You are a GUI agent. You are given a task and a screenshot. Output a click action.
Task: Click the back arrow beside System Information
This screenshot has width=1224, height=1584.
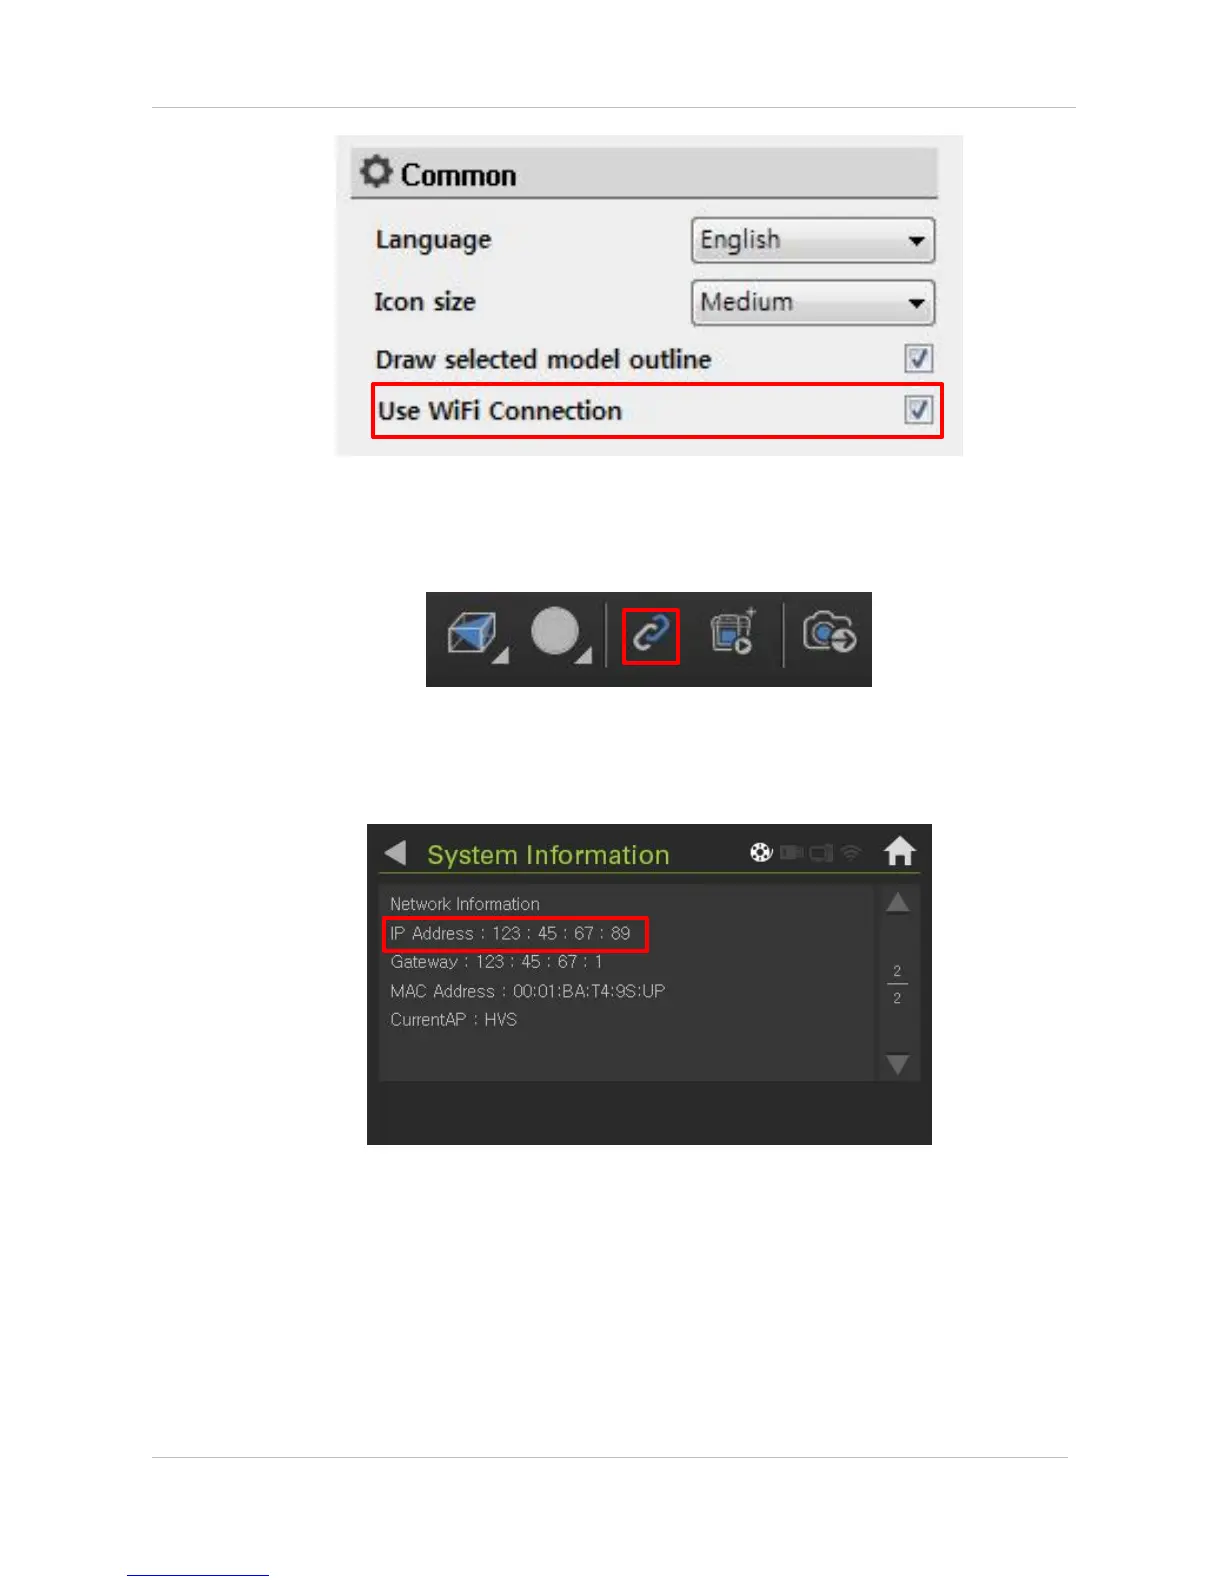pyautogui.click(x=395, y=853)
